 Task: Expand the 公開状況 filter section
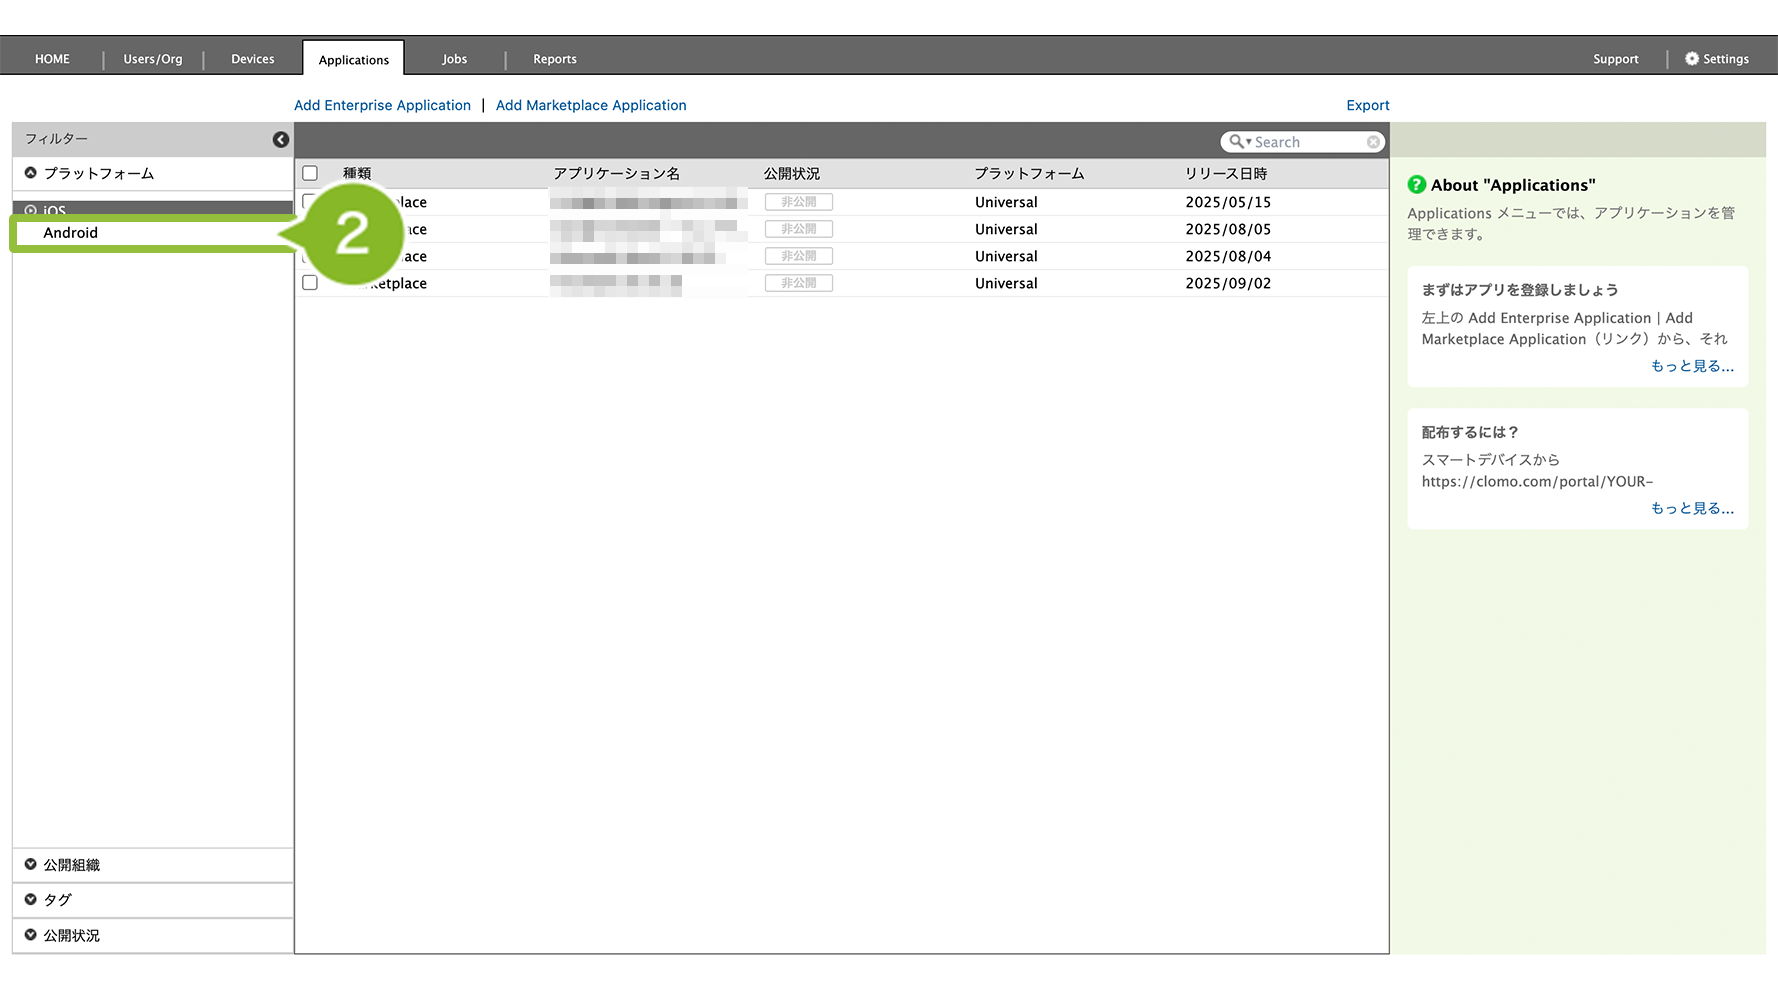point(31,935)
